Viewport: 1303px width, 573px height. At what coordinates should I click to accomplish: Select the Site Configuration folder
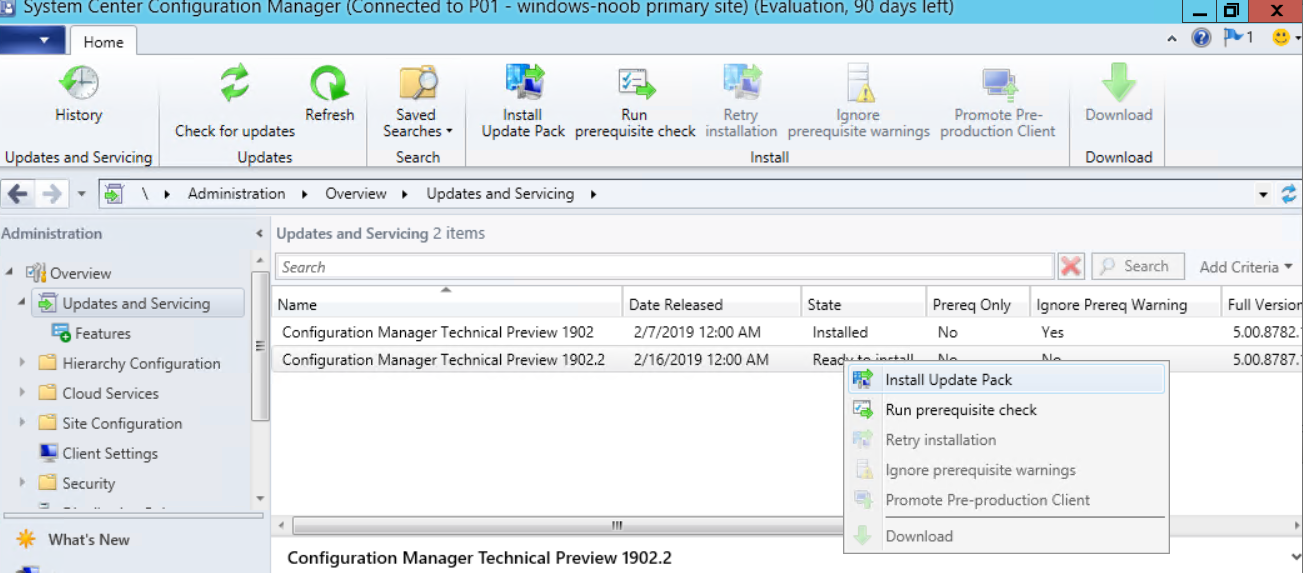click(122, 423)
